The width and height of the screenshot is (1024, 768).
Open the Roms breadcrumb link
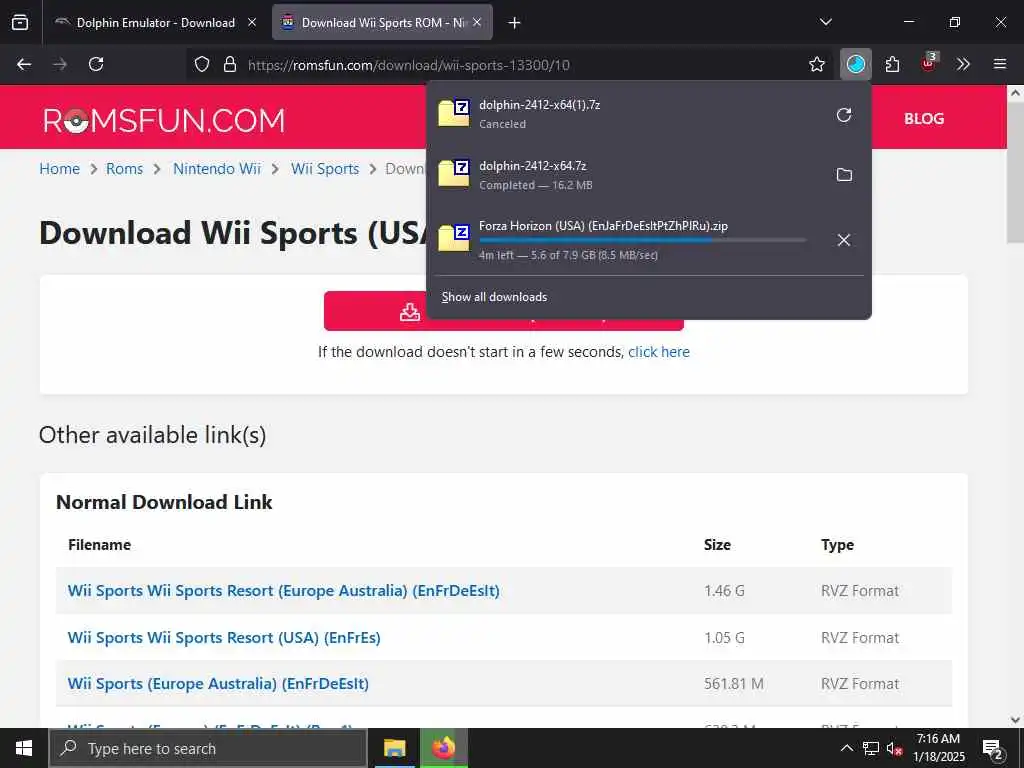tap(124, 168)
